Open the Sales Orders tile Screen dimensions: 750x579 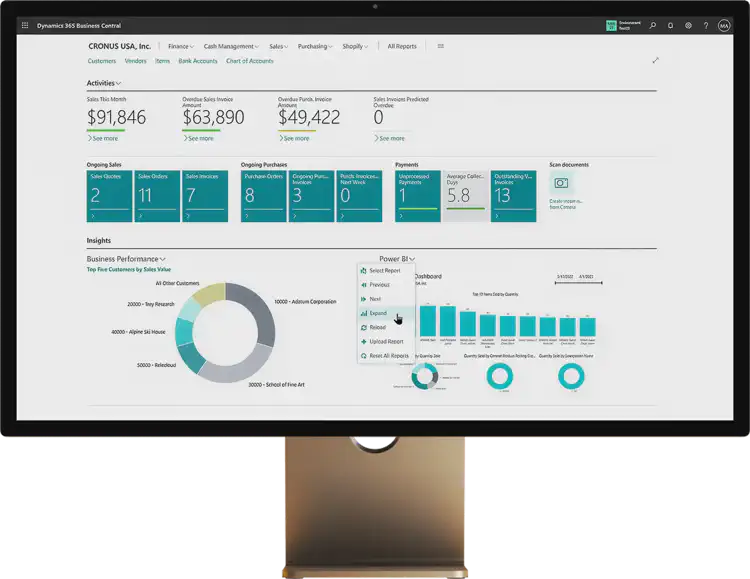(157, 196)
